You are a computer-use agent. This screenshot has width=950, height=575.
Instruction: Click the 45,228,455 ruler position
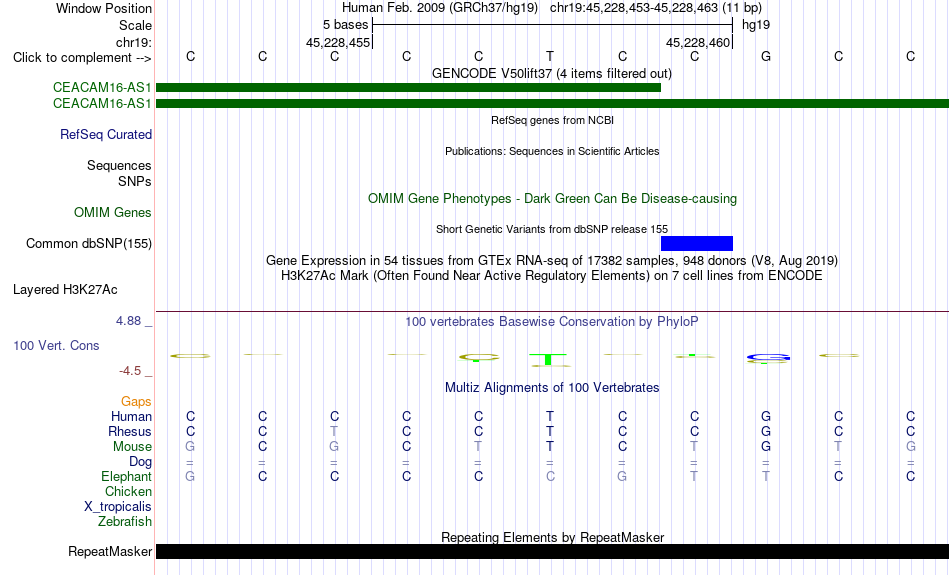pyautogui.click(x=337, y=42)
